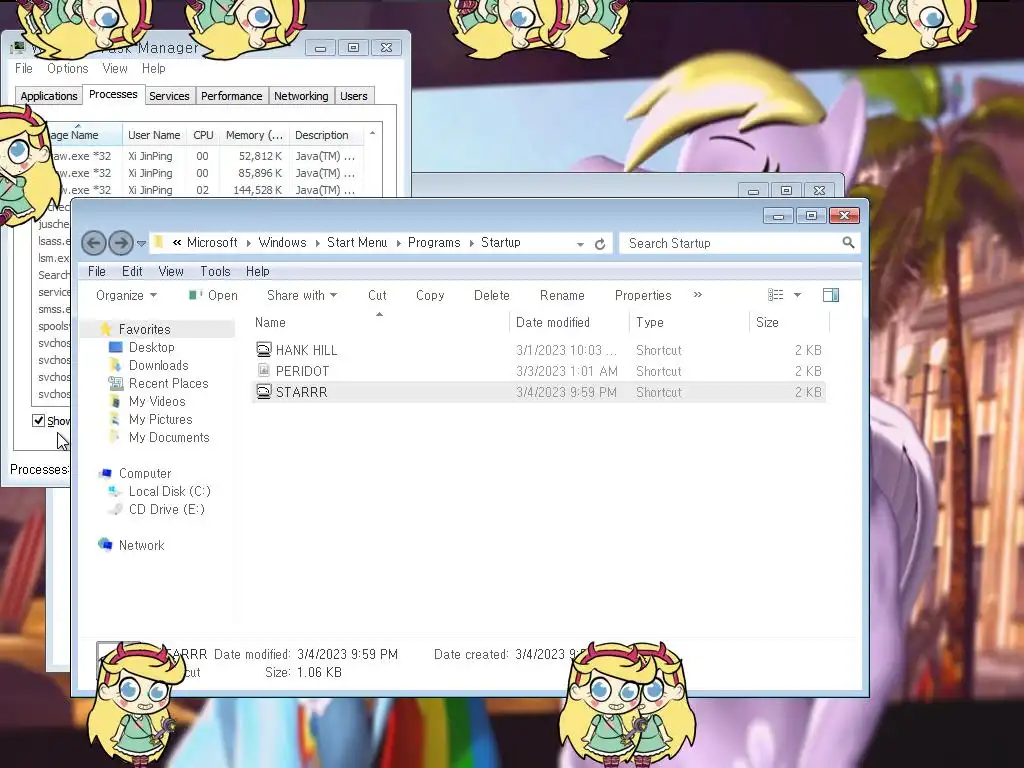Viewport: 1024px width, 768px height.
Task: Switch to Task Manager Services tab
Action: point(169,96)
